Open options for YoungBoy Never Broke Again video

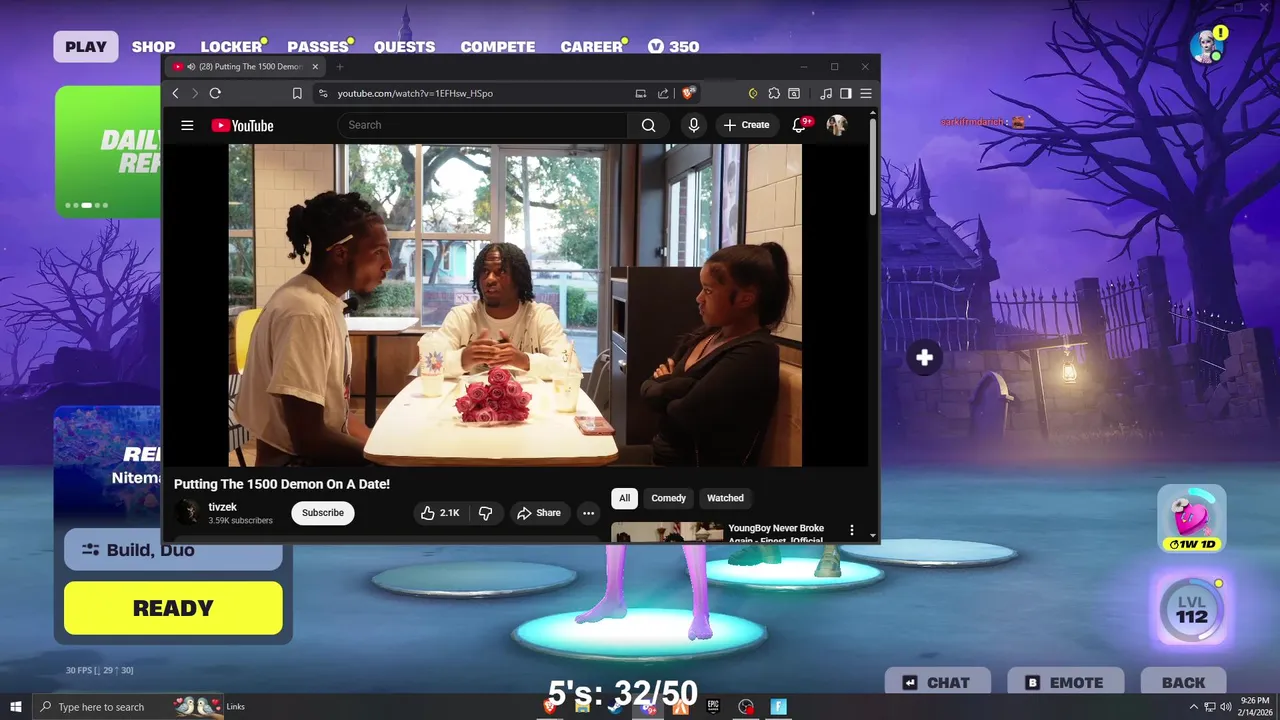click(852, 530)
